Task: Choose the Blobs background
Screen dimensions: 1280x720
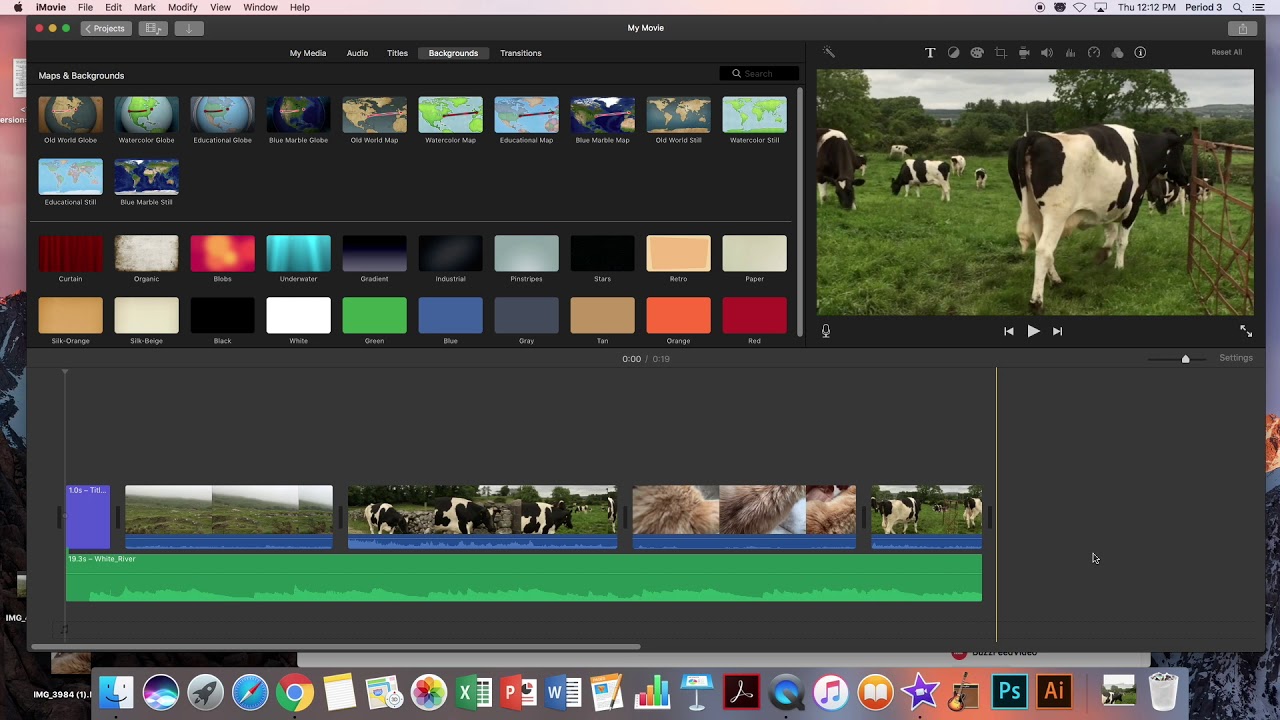Action: pyautogui.click(x=222, y=254)
